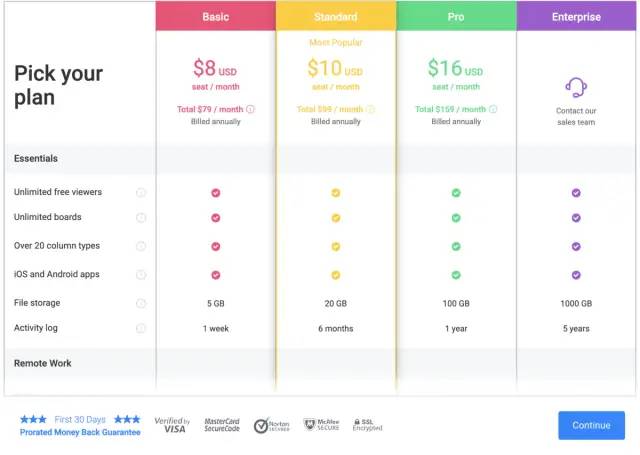Choose the purple Enterprise plan header

(x=576, y=17)
